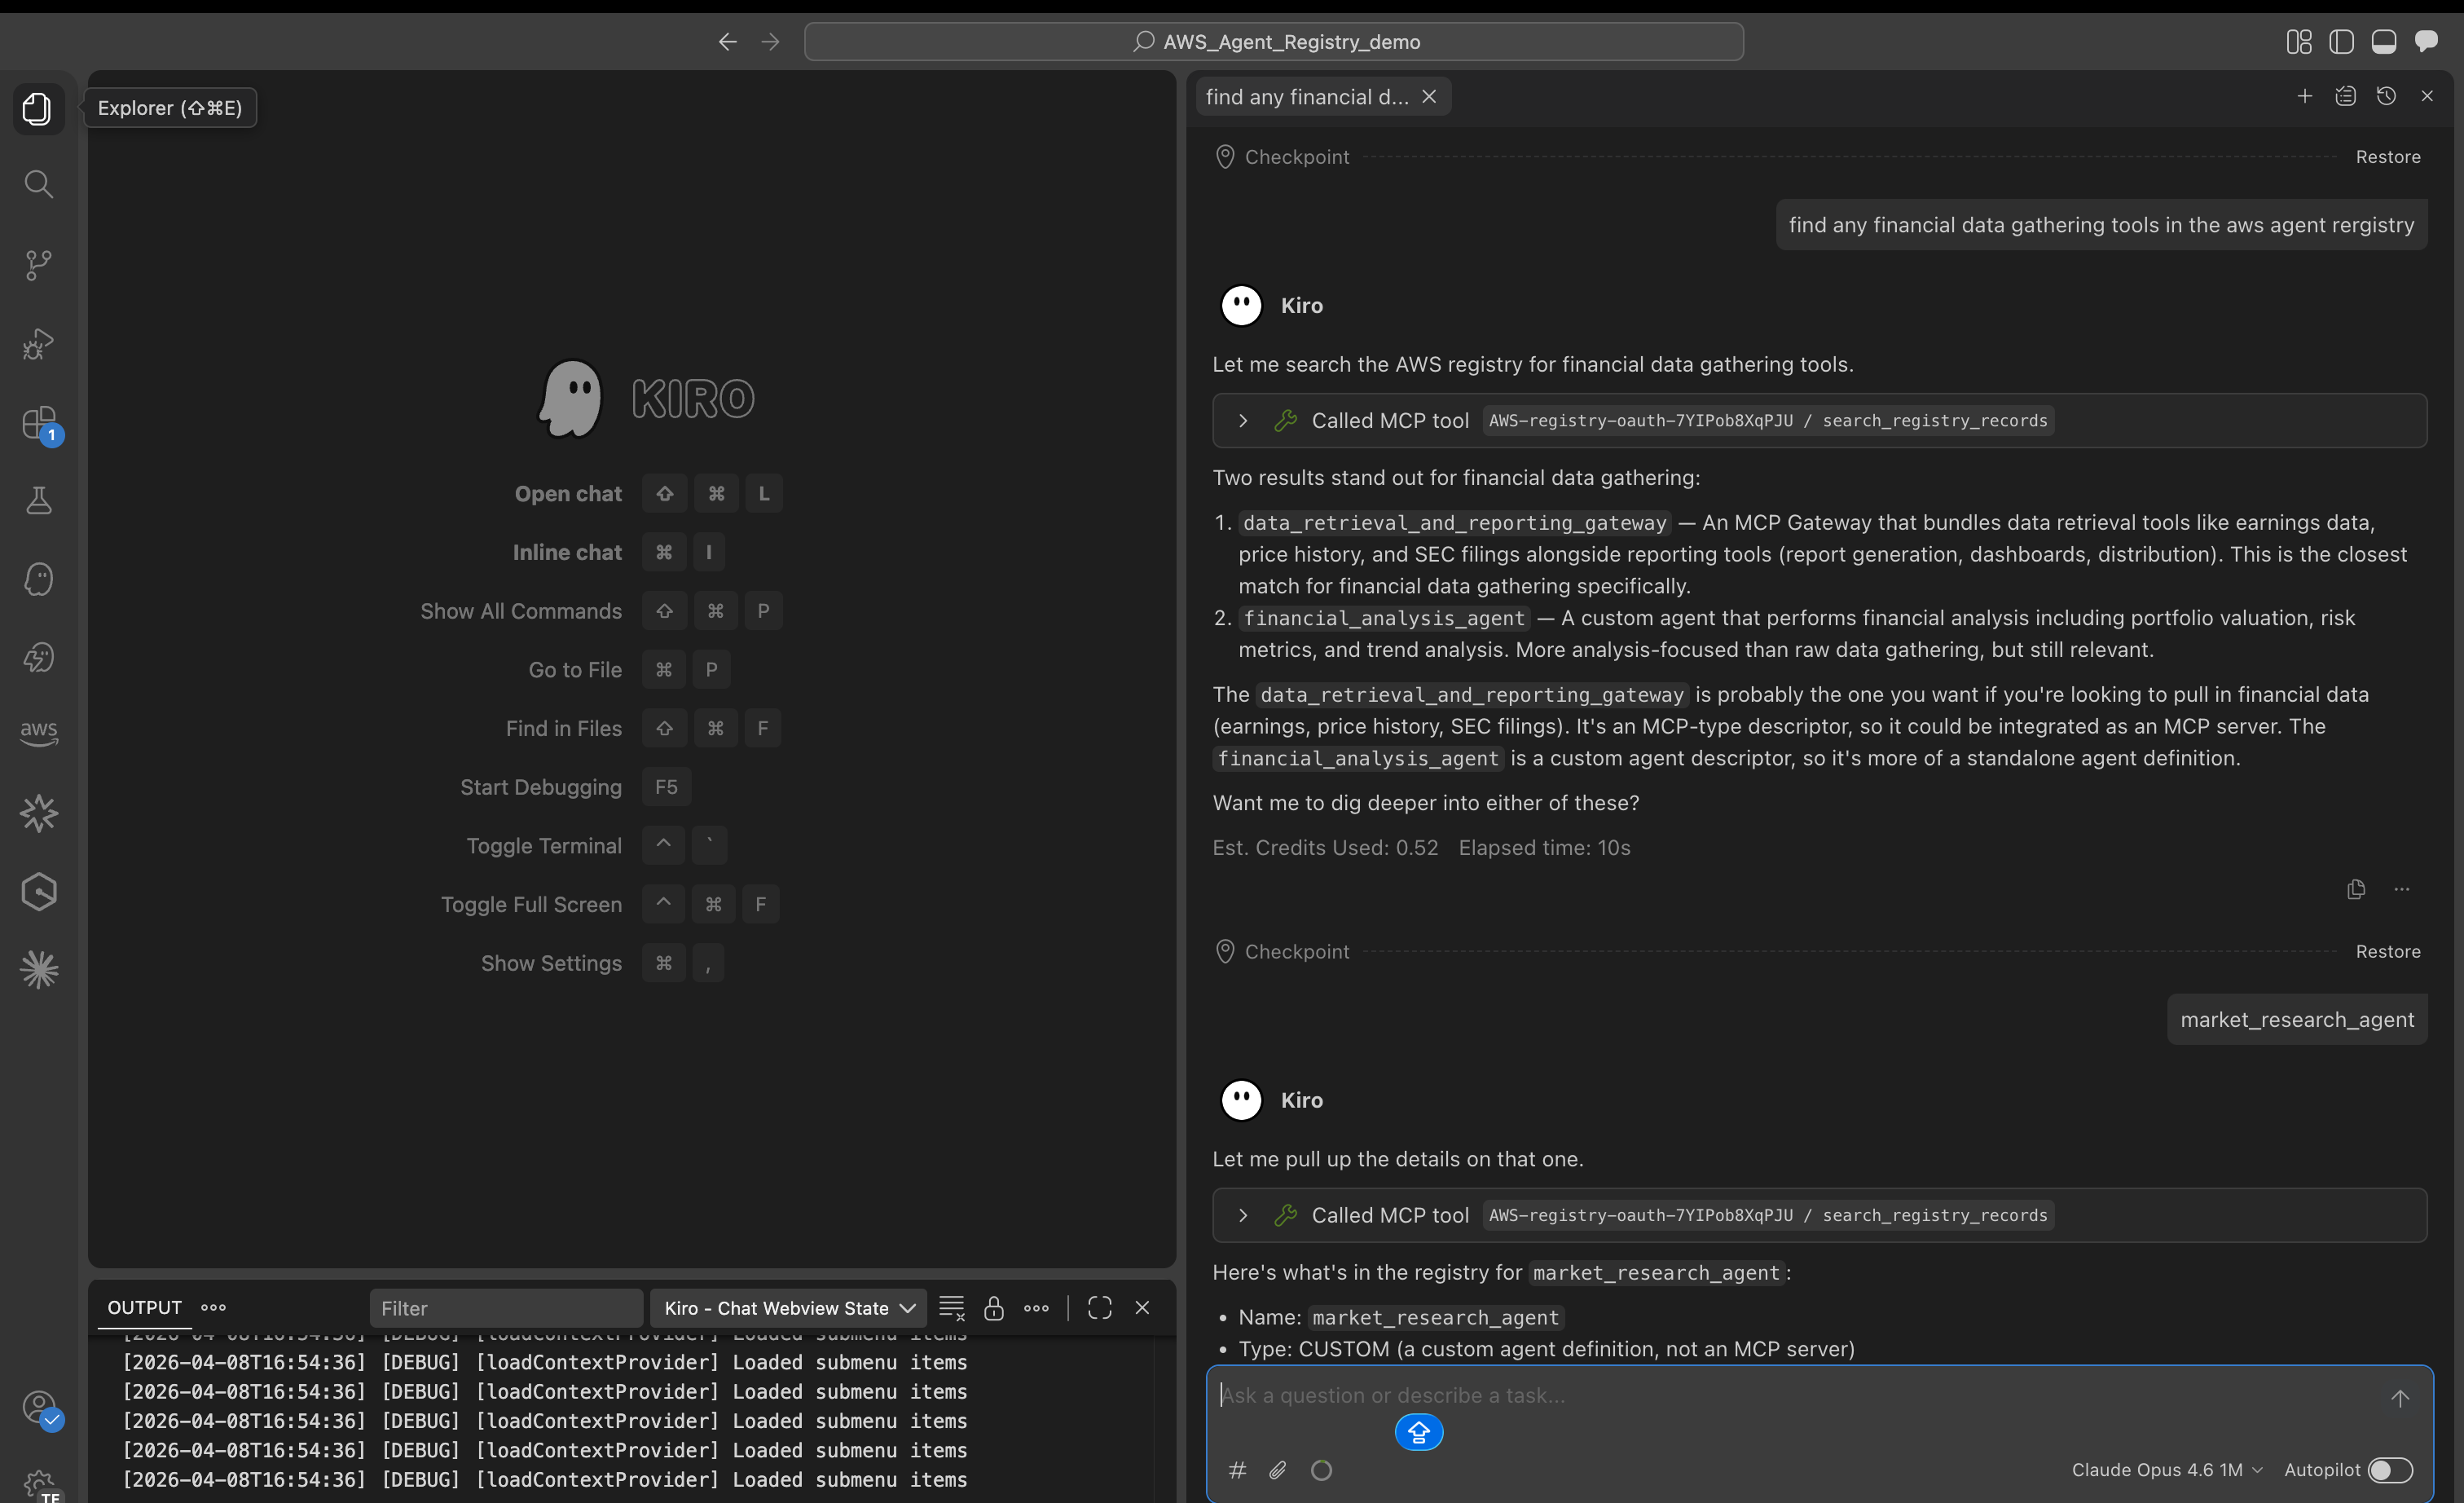This screenshot has height=1503, width=2464.
Task: Expand the first Called MCP tool entry
Action: (1242, 420)
